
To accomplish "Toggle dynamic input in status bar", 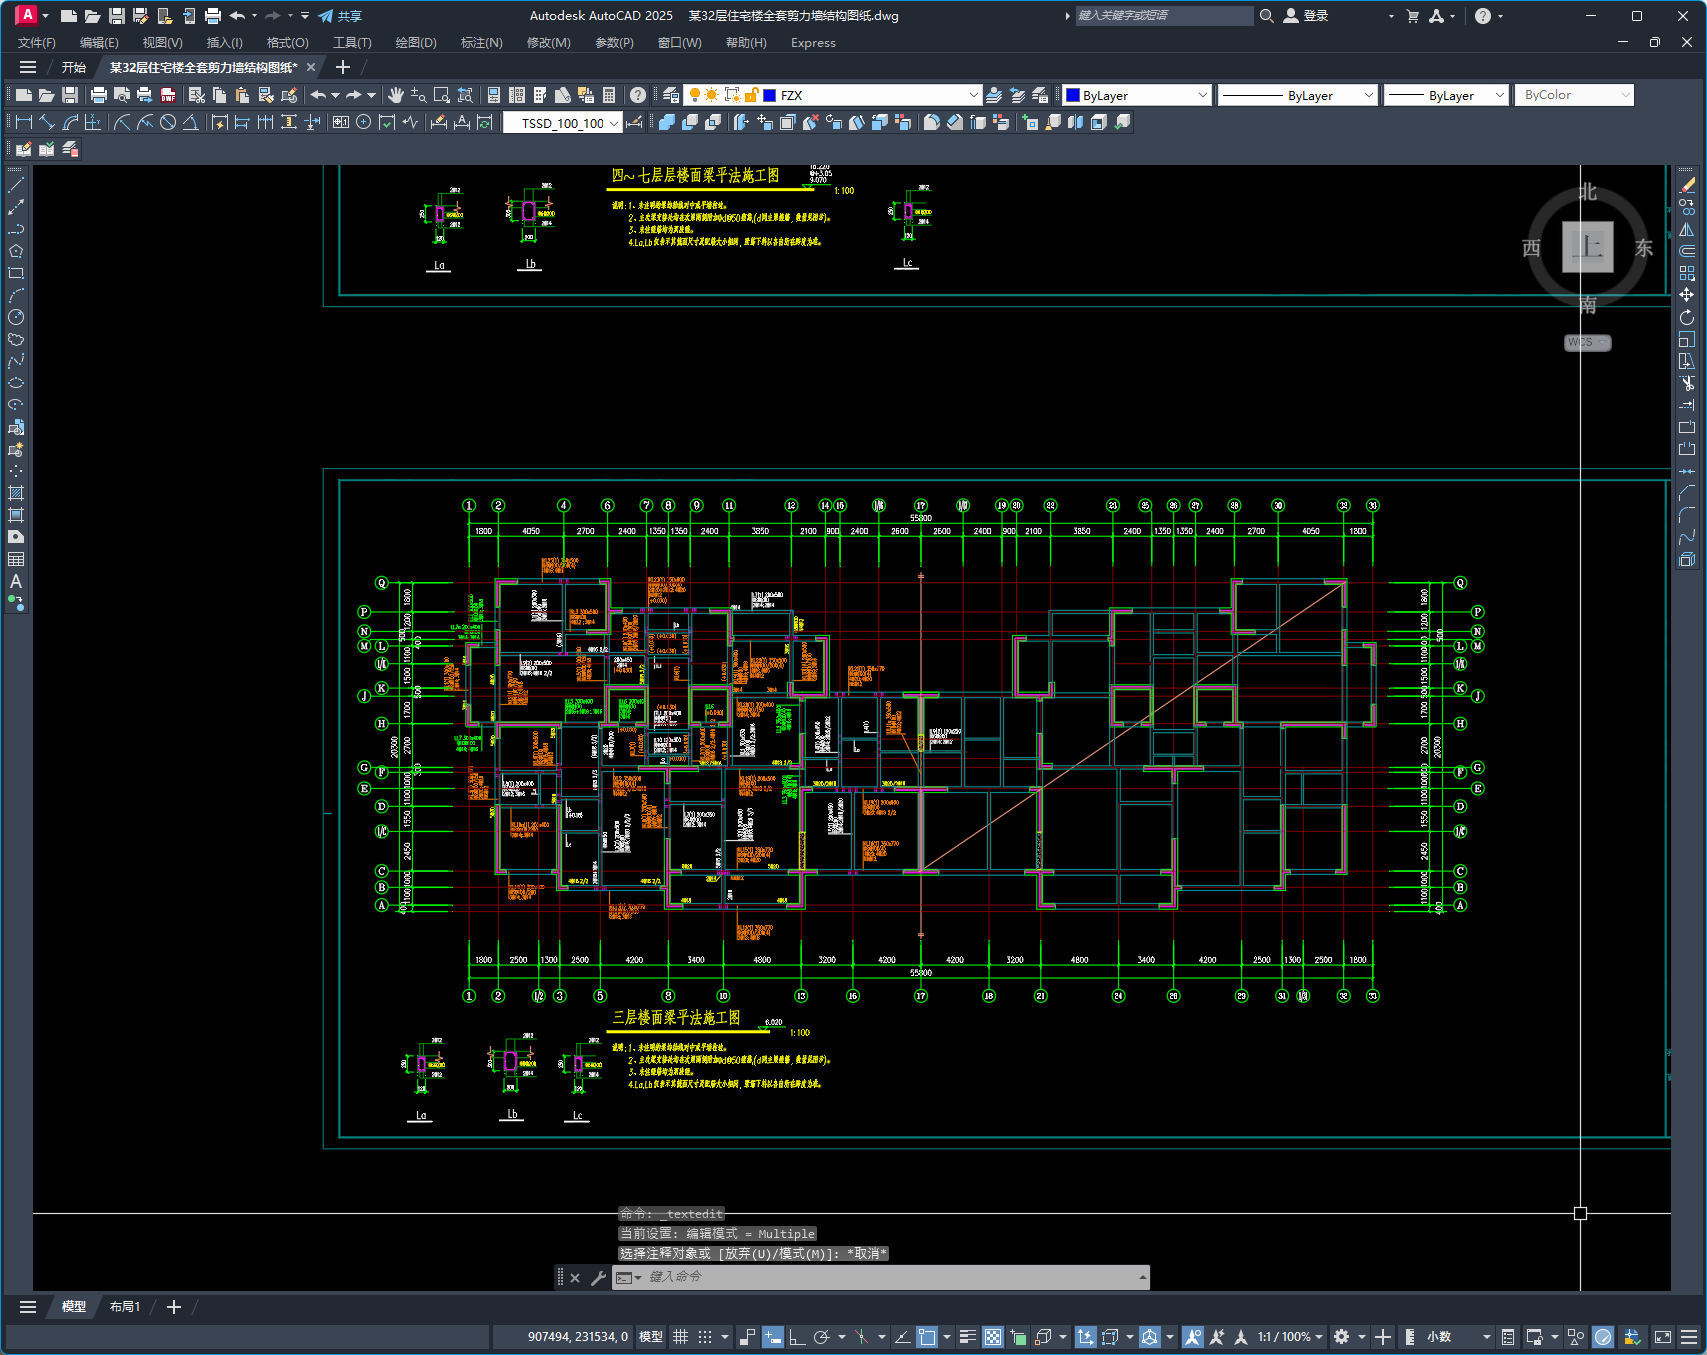I will pos(773,1337).
